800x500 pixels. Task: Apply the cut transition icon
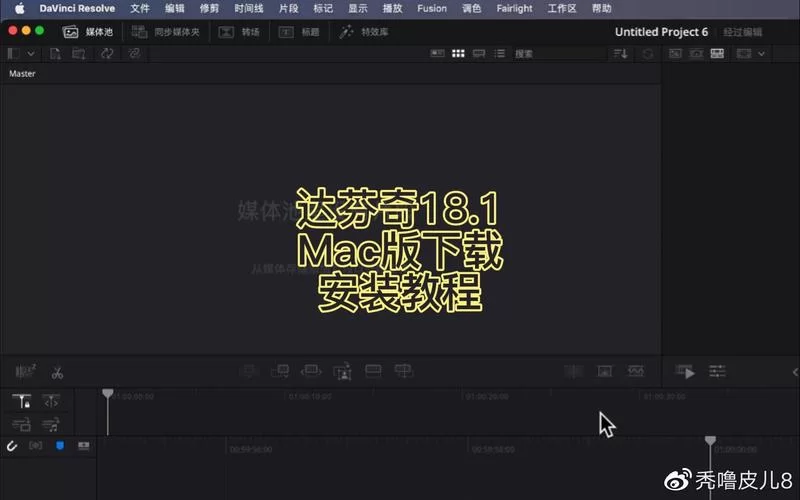(x=573, y=371)
